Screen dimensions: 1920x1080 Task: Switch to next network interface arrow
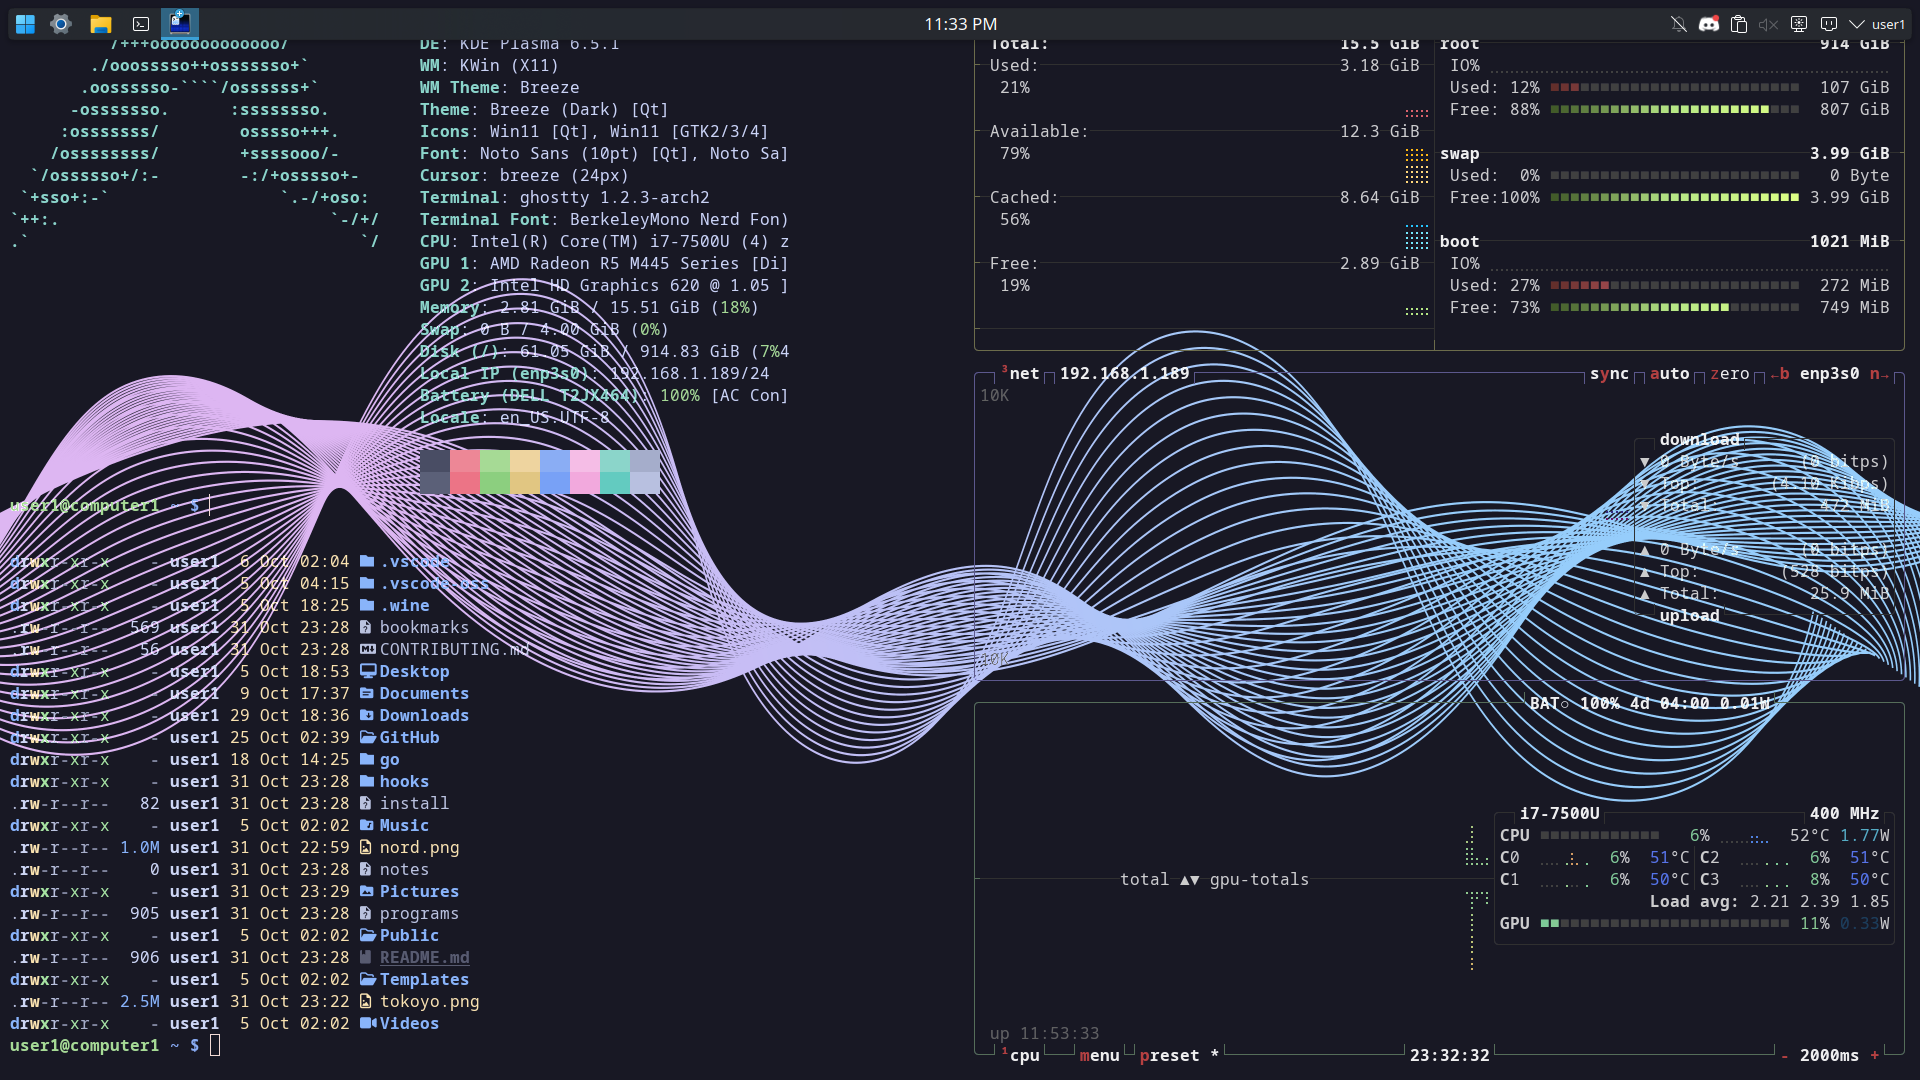tap(1879, 373)
